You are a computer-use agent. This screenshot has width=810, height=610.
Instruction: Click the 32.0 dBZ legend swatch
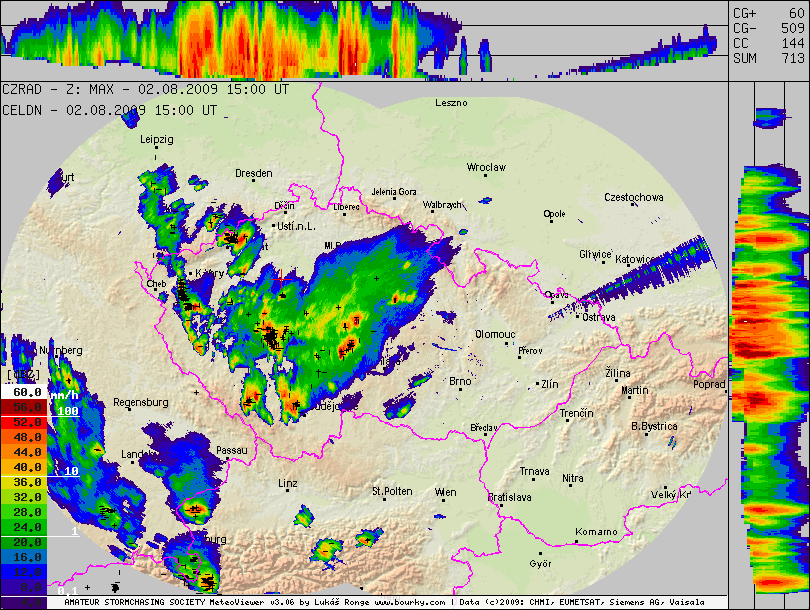(x=24, y=497)
